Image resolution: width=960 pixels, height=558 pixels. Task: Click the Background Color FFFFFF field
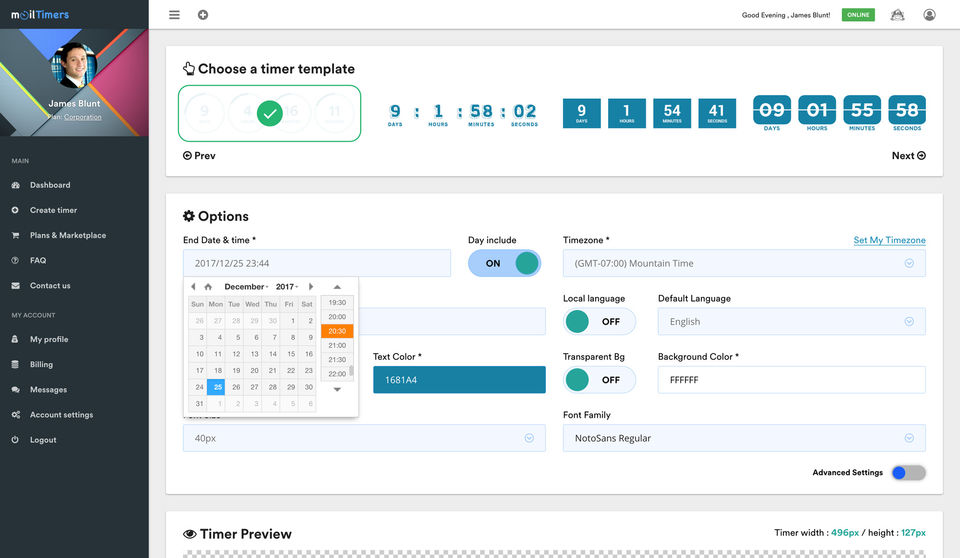pos(792,380)
